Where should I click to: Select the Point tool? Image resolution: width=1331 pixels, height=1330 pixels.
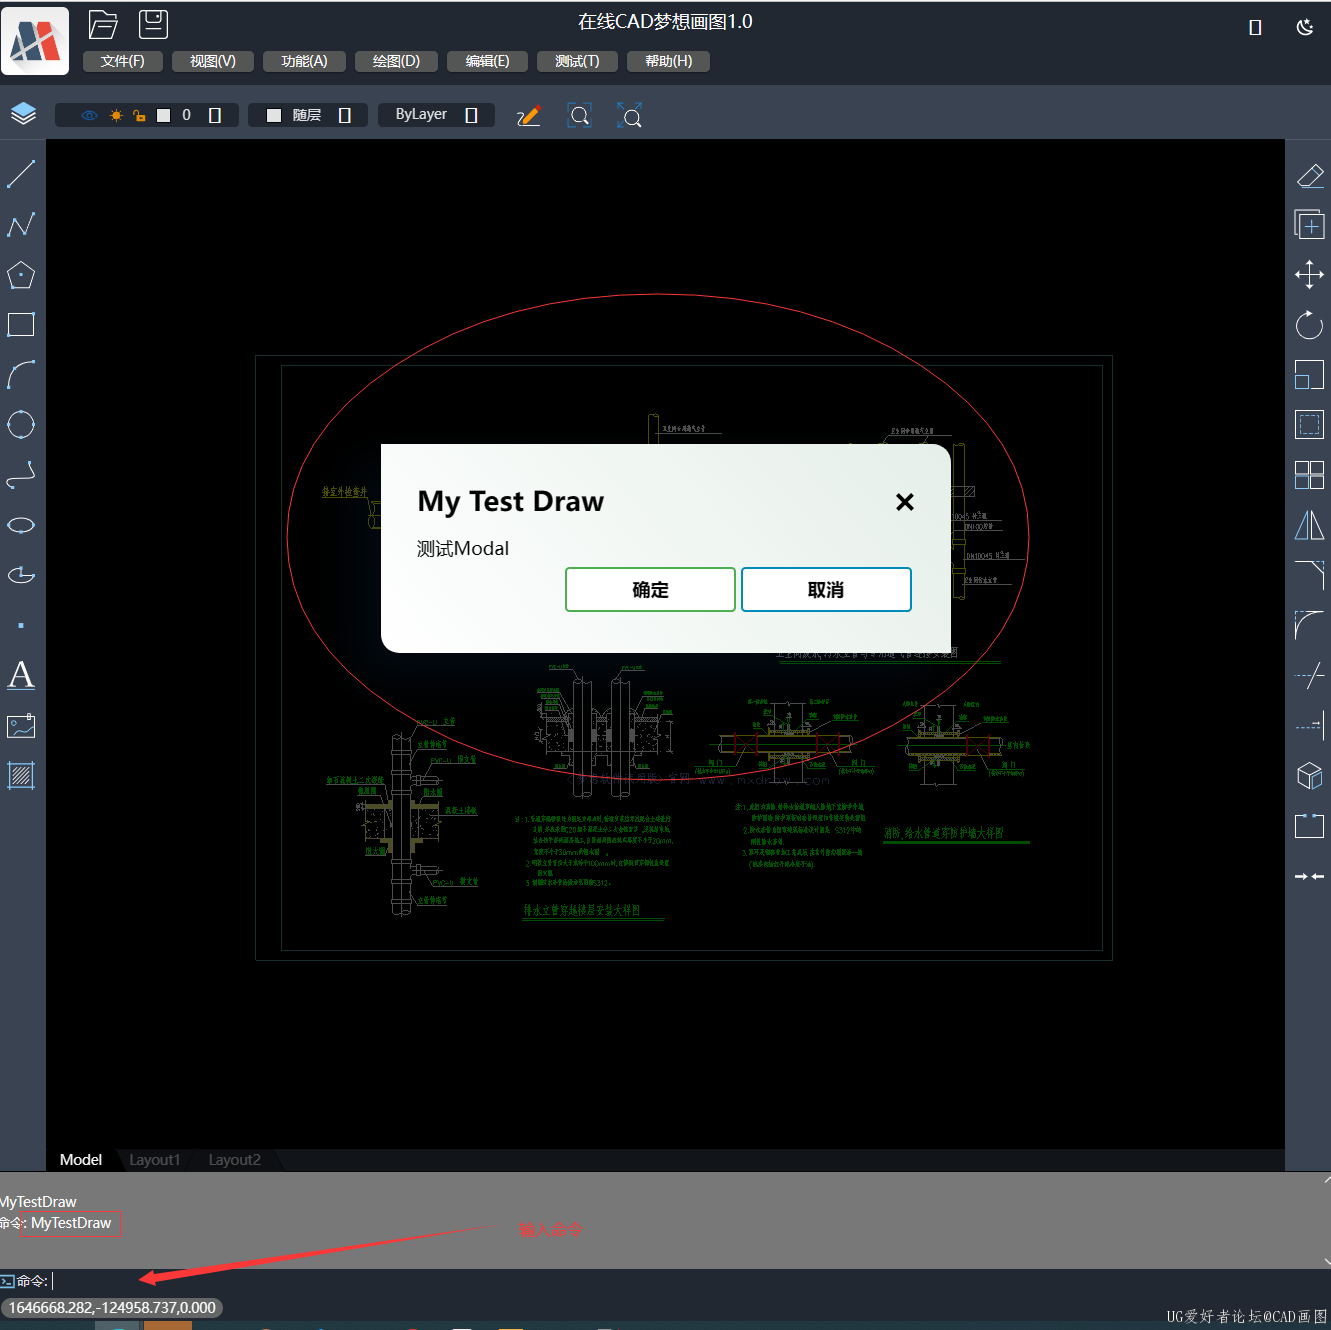[21, 625]
